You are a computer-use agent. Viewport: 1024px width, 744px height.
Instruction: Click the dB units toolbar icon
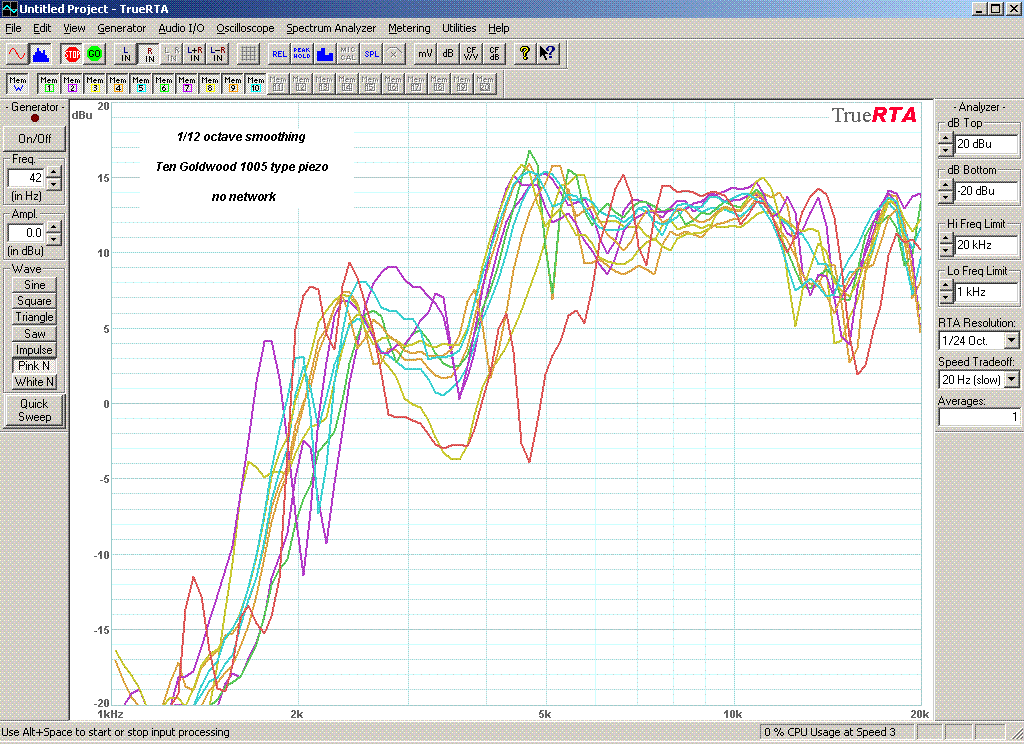tap(448, 54)
